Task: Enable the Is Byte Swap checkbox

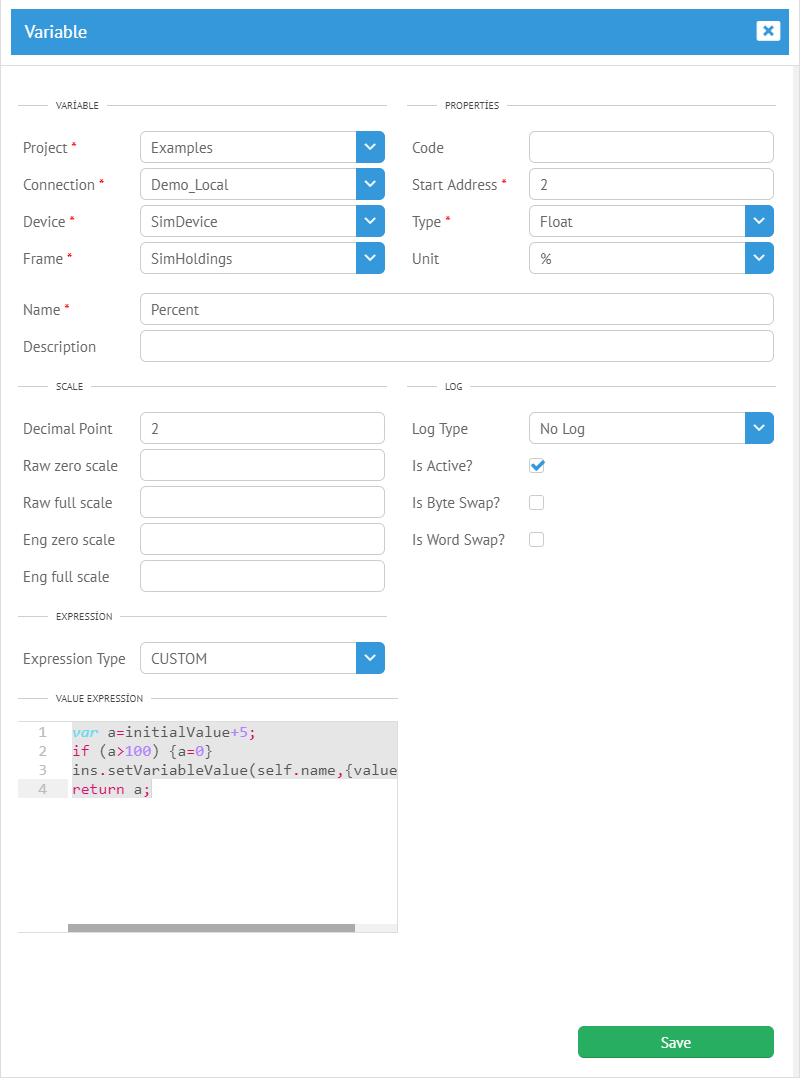Action: (x=537, y=503)
